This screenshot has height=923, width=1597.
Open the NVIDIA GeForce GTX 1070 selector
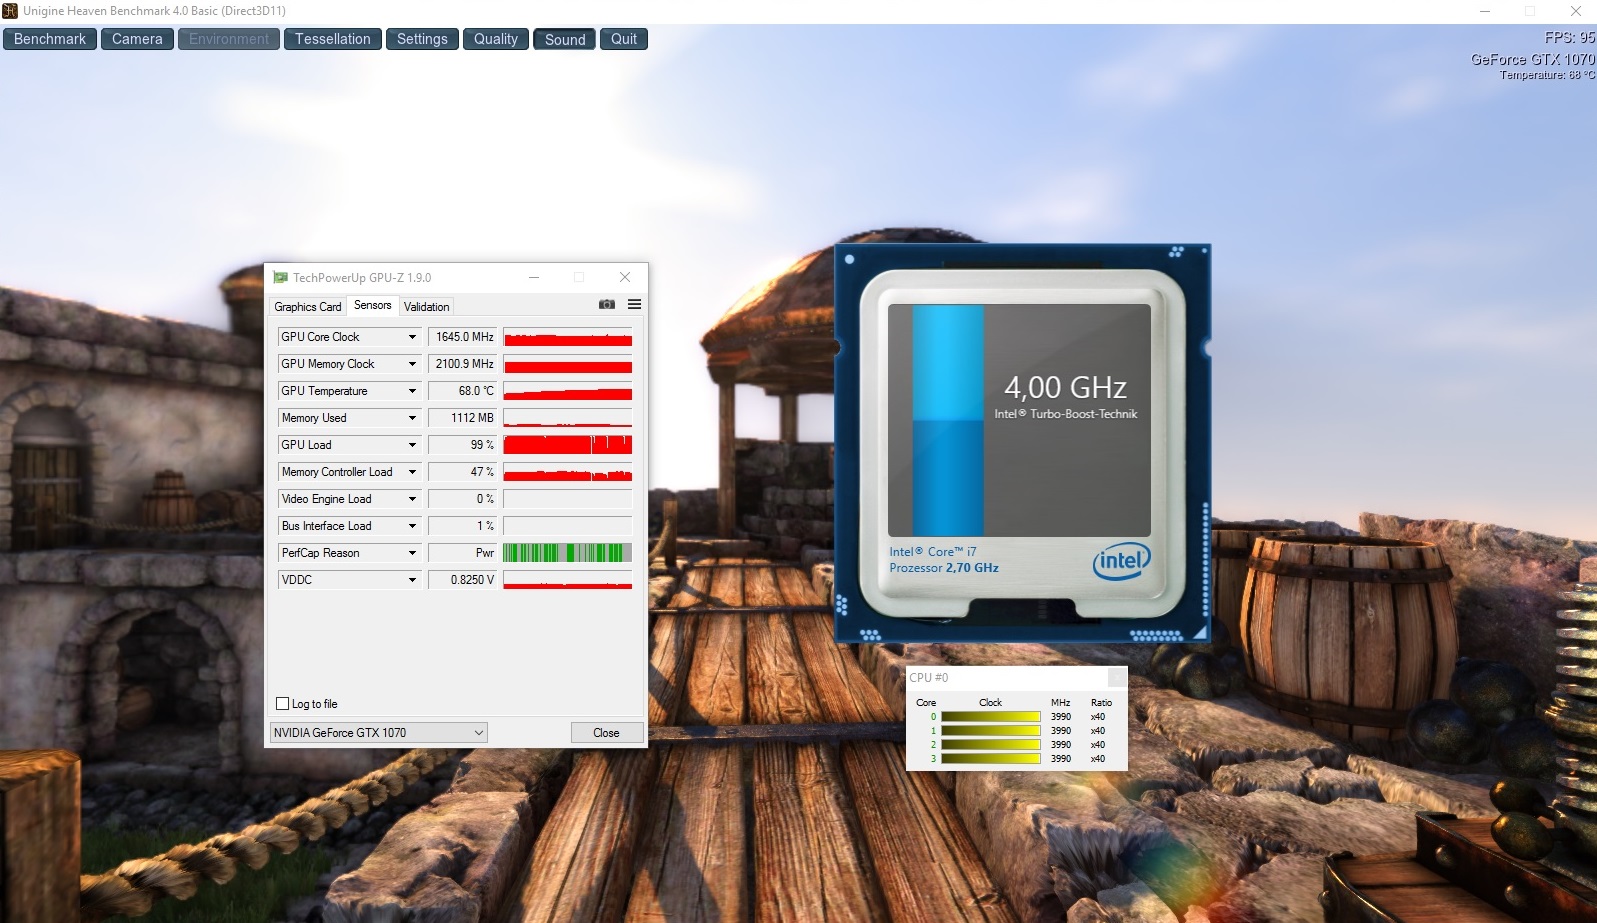point(378,733)
